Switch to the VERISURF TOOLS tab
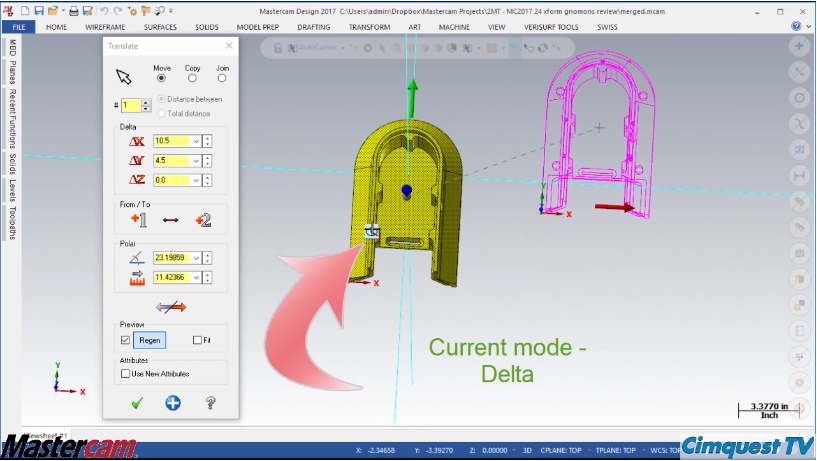This screenshot has height=461, width=817. 551,27
